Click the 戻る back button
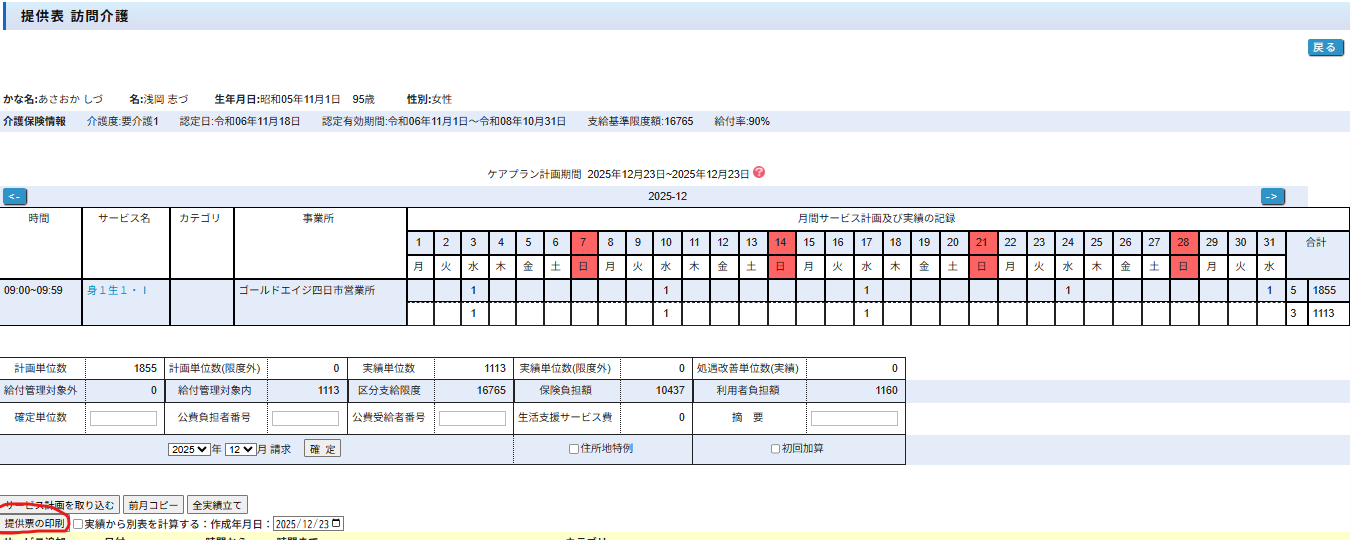The width and height of the screenshot is (1351, 540). (x=1325, y=47)
